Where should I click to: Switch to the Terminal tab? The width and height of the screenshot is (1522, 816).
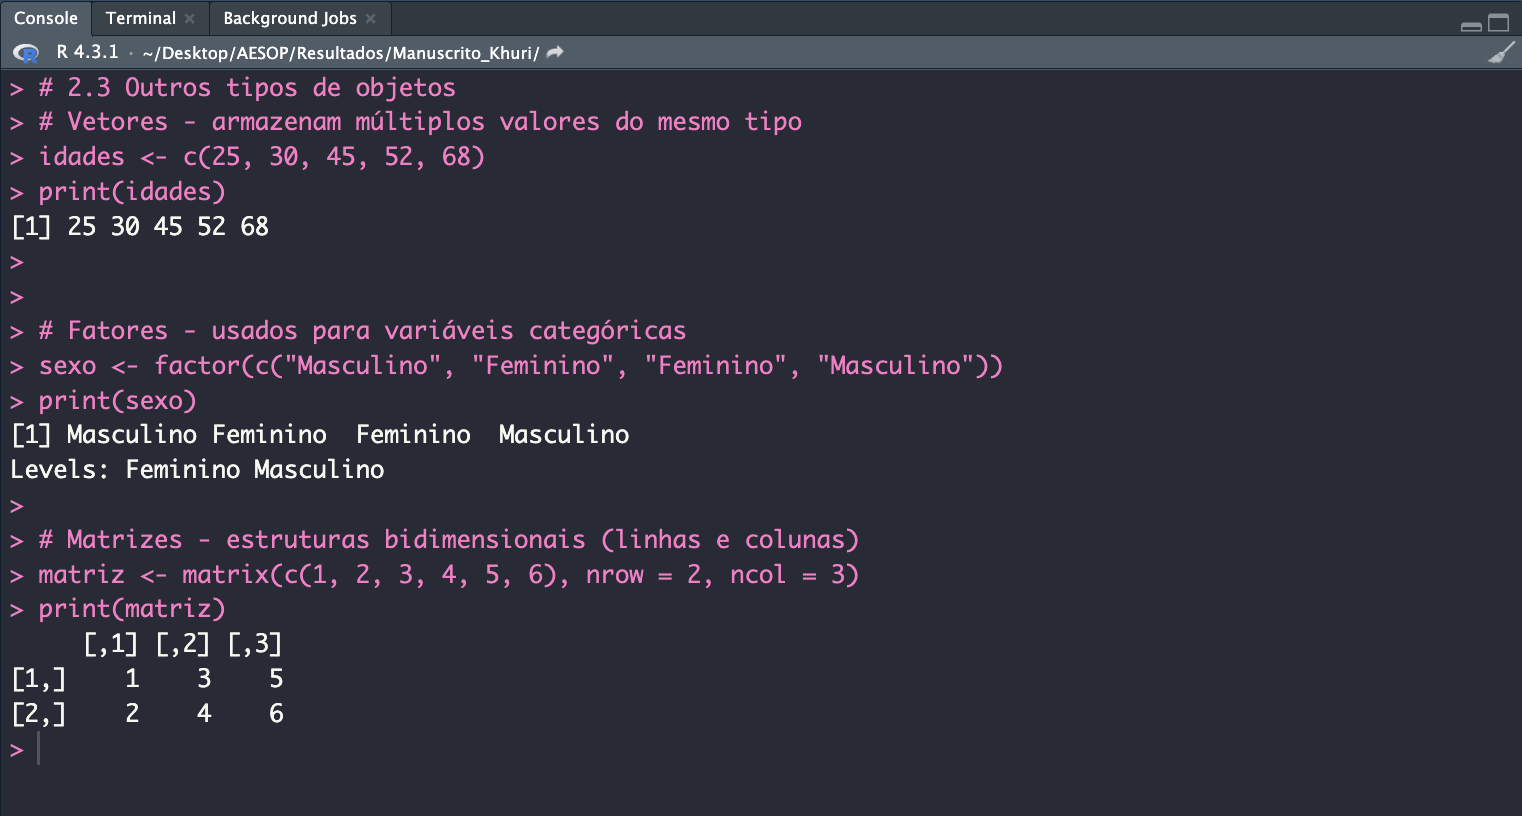(140, 19)
